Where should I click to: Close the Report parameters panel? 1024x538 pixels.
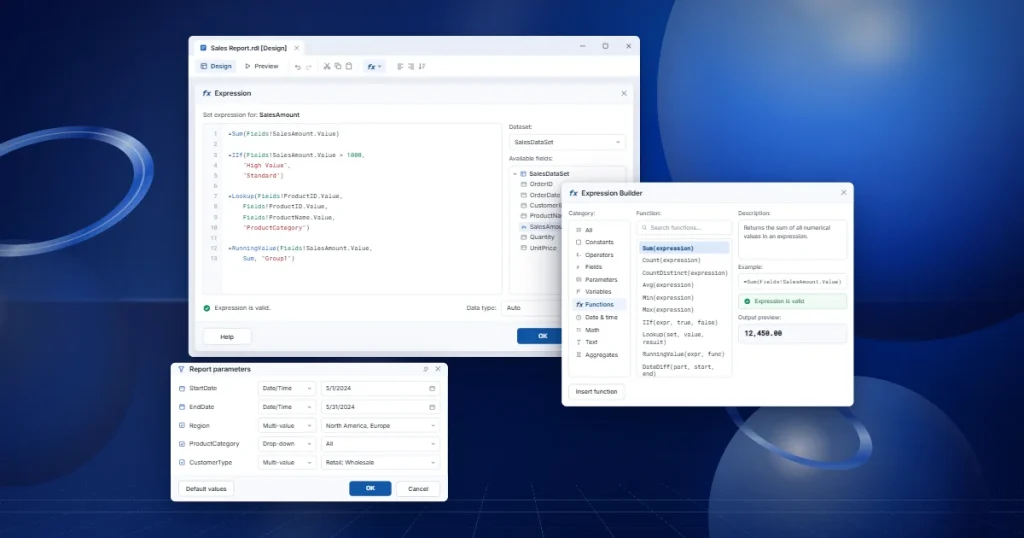point(438,370)
